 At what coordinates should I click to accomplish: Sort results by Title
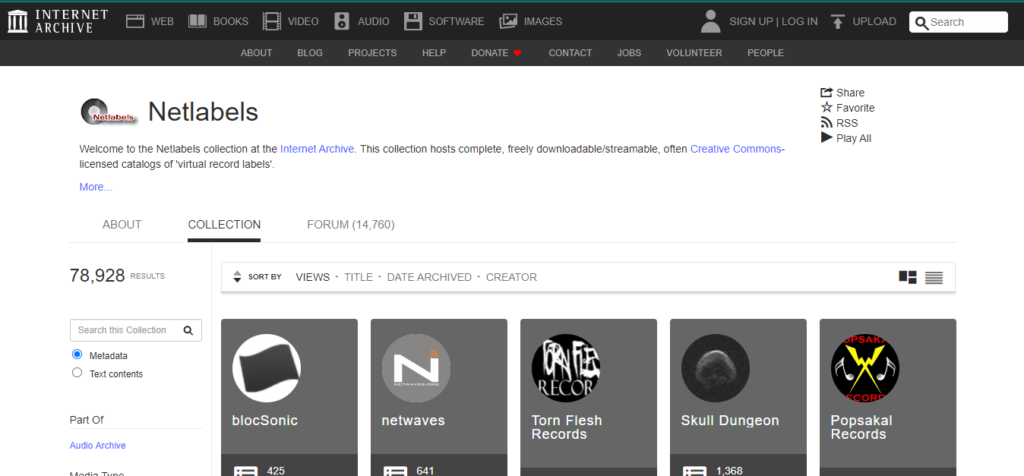(x=359, y=277)
